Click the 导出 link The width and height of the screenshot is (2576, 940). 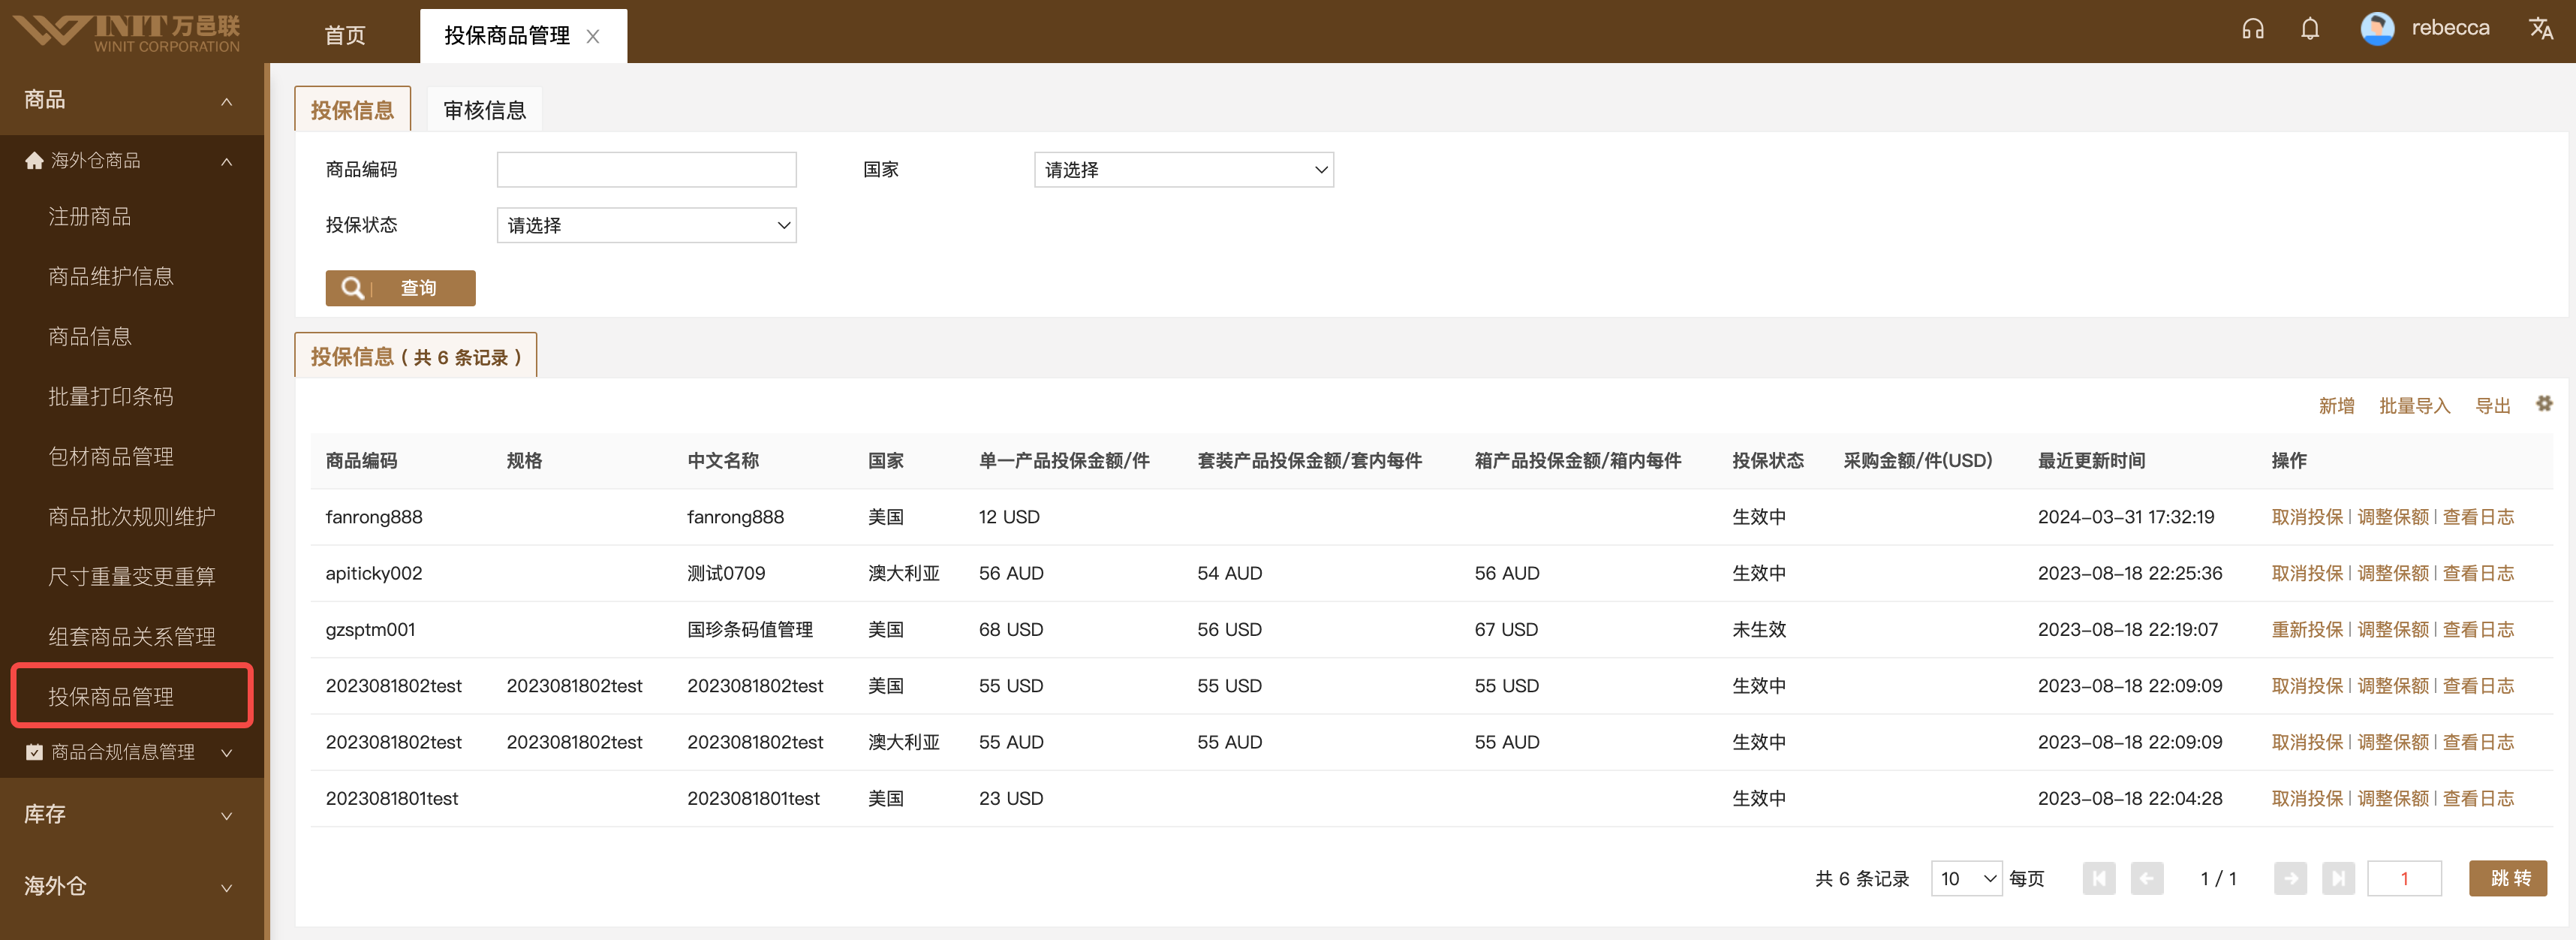coord(2492,406)
